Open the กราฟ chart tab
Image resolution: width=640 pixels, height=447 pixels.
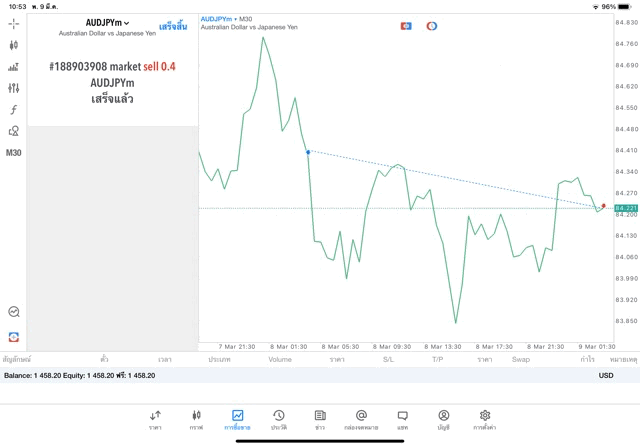tap(196, 420)
